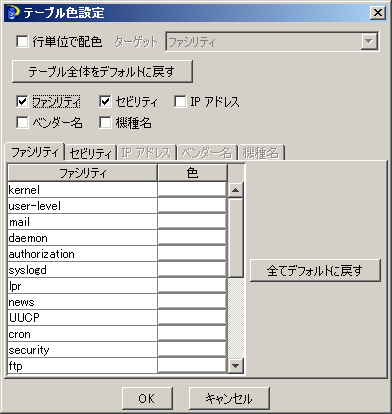Viewport: 392px width, 414px height.
Task: Select the 機種名 tab
Action: coord(261,153)
